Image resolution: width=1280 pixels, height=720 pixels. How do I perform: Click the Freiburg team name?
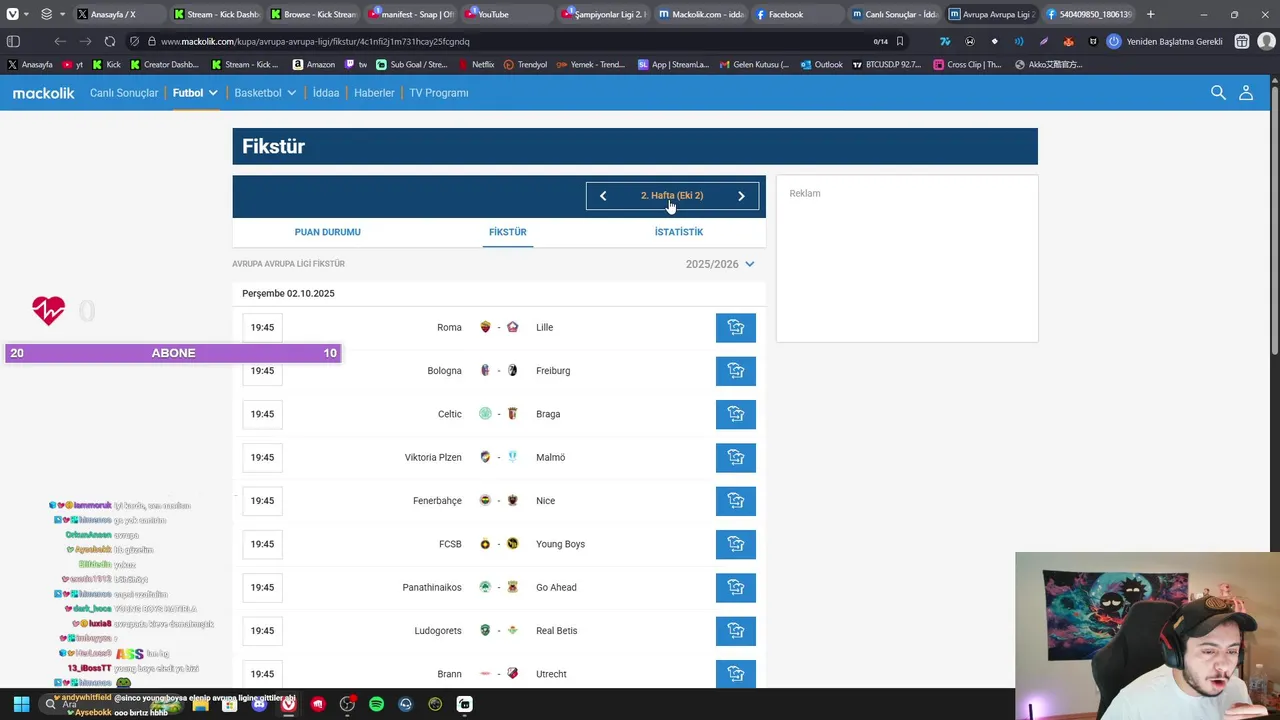(553, 371)
